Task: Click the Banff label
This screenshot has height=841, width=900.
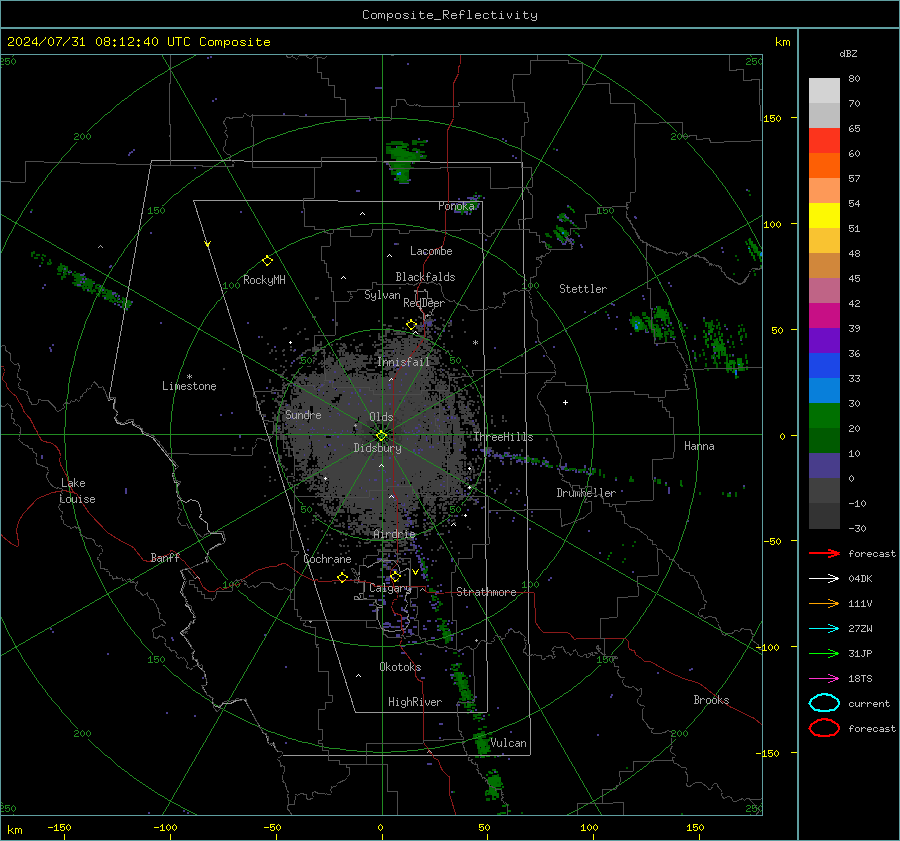Action: click(165, 558)
